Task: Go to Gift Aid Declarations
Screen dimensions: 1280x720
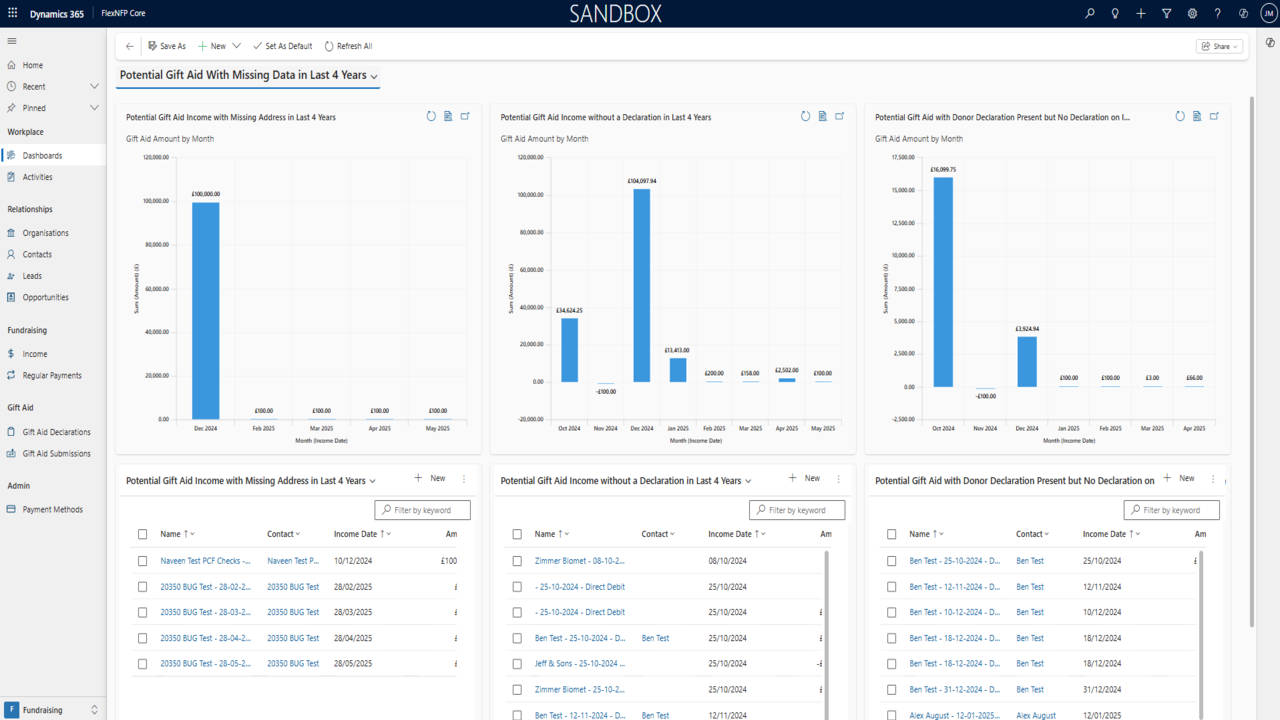Action: 56,432
